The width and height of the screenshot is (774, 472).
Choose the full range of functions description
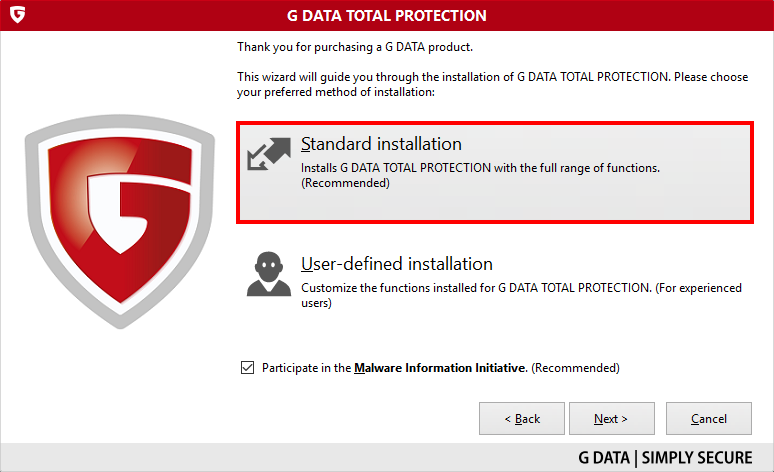coord(480,175)
